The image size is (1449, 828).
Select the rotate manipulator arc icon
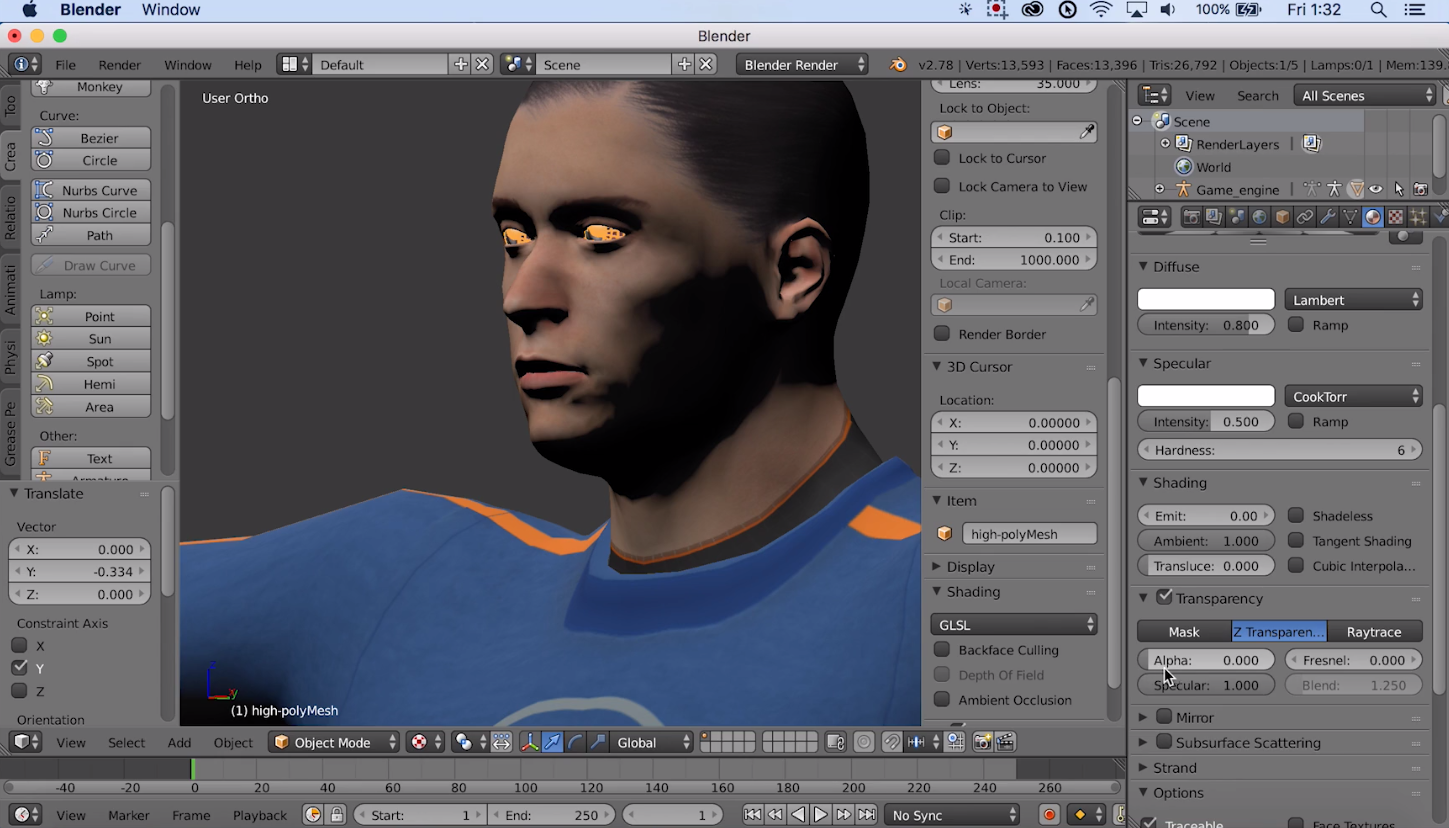[575, 742]
